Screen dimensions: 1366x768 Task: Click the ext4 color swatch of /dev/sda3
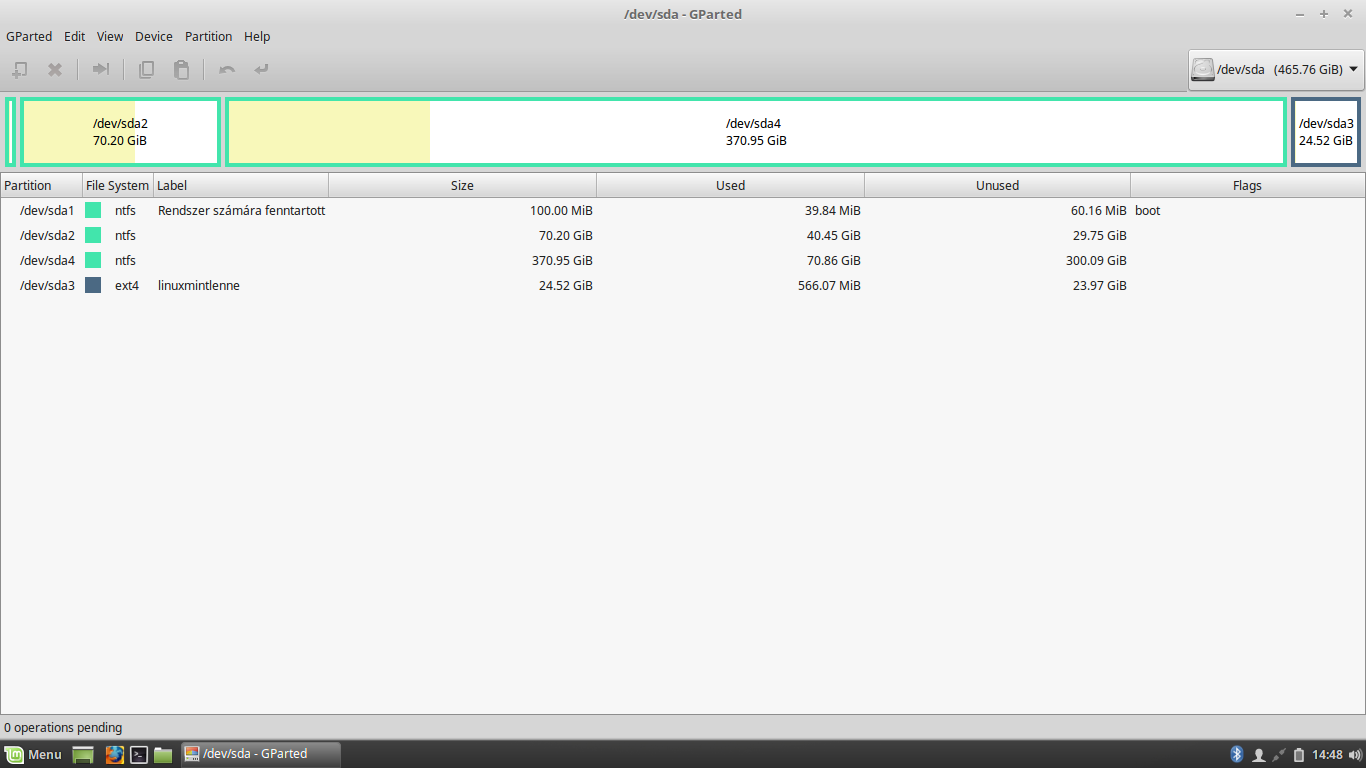pos(93,286)
